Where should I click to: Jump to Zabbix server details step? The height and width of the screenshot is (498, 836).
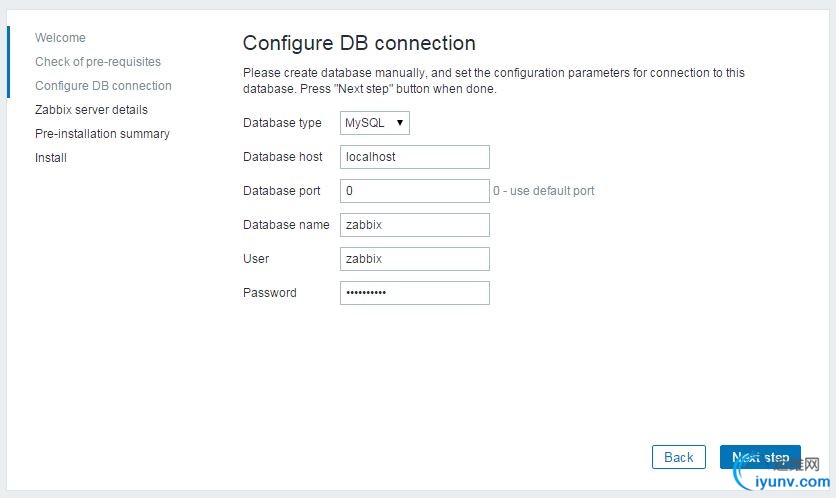coord(91,110)
